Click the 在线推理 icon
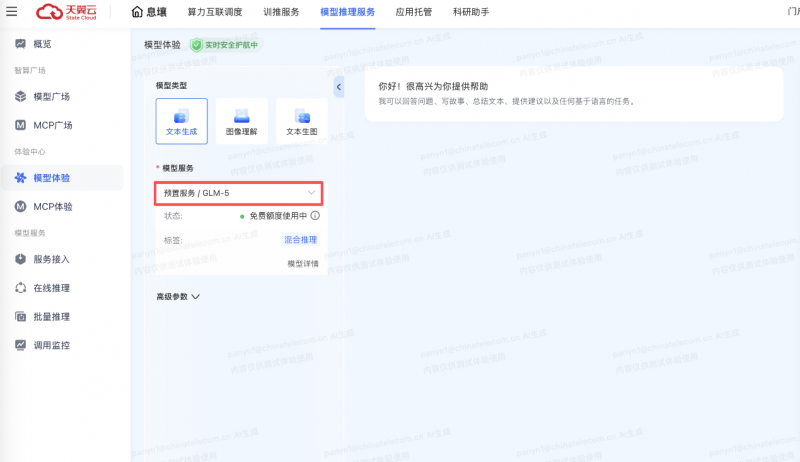Viewport: 800px width, 462px height. click(x=20, y=288)
